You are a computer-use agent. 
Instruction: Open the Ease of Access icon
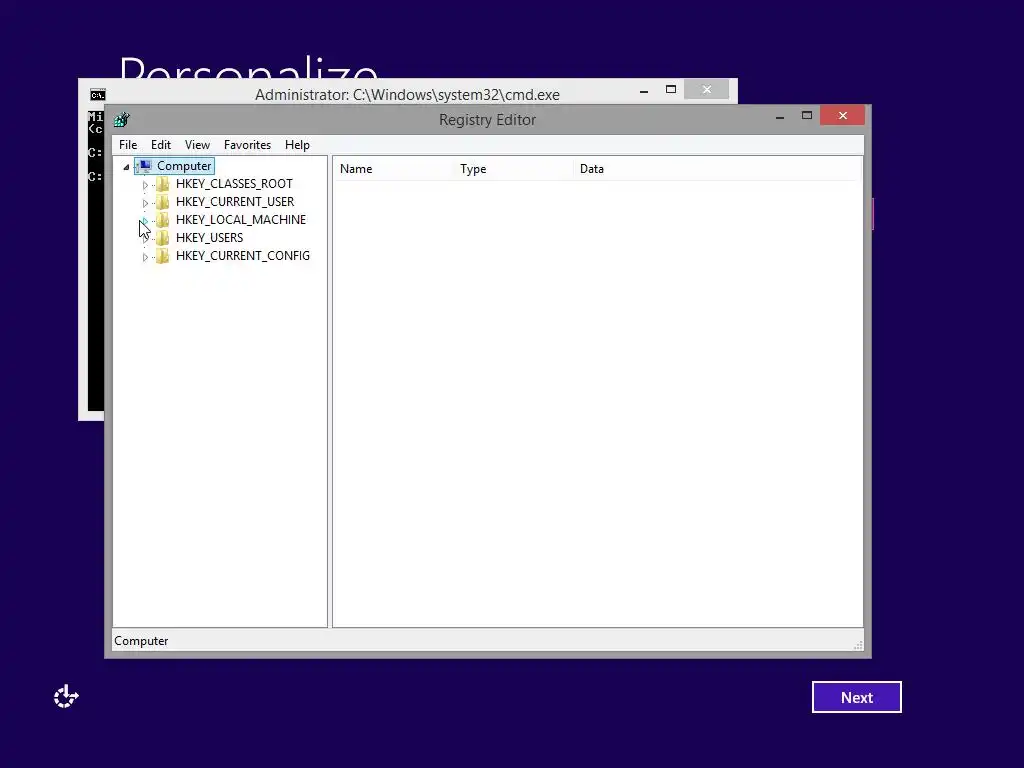[66, 697]
